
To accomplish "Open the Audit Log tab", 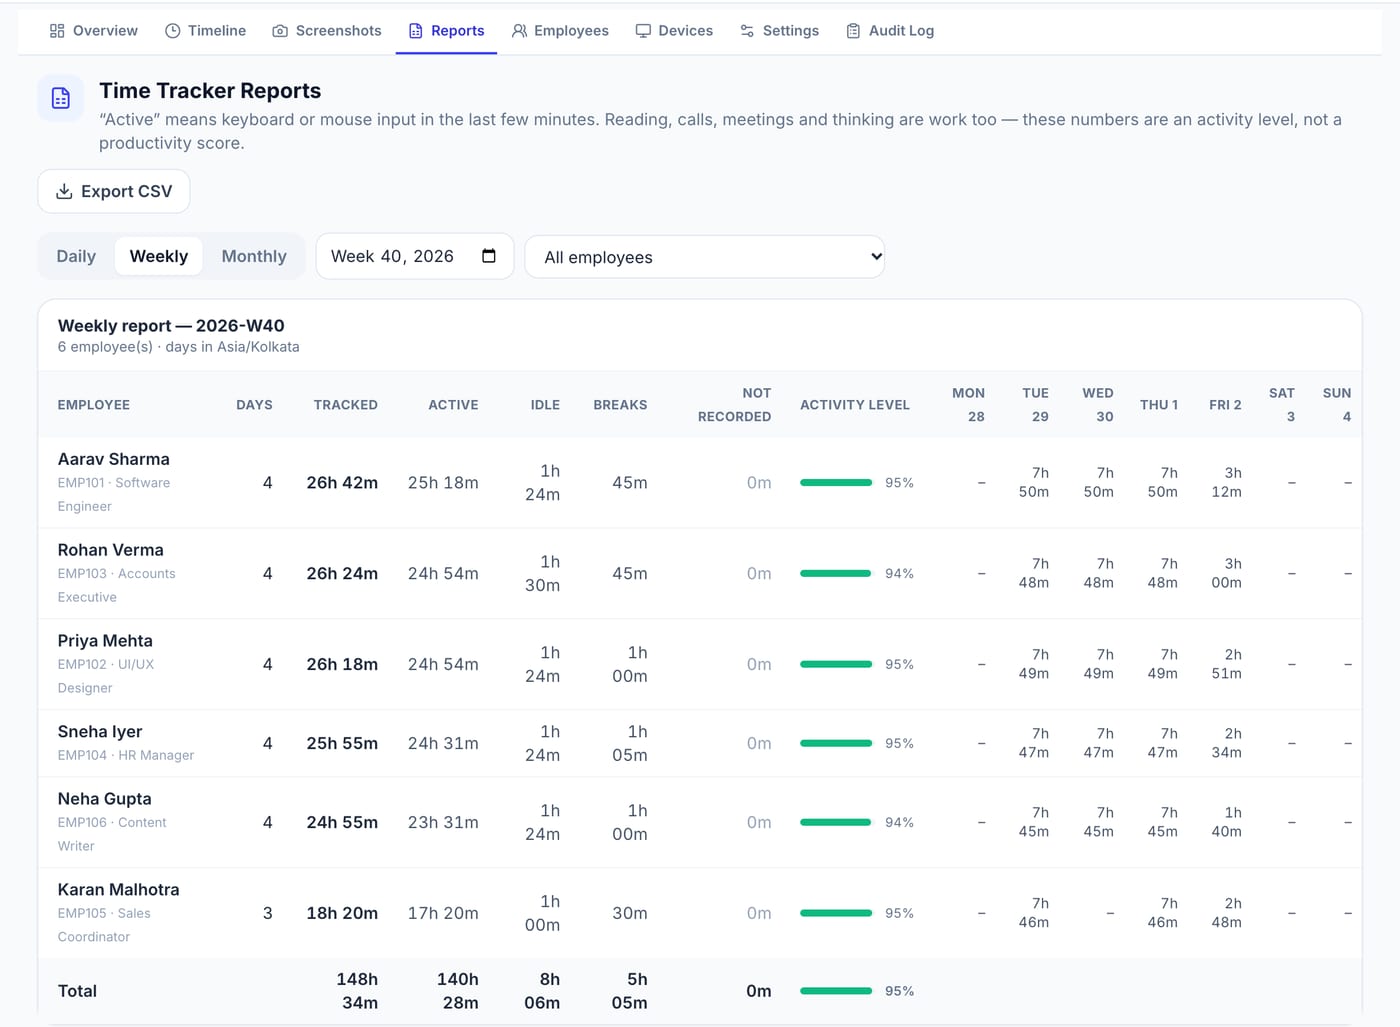I will pyautogui.click(x=890, y=31).
